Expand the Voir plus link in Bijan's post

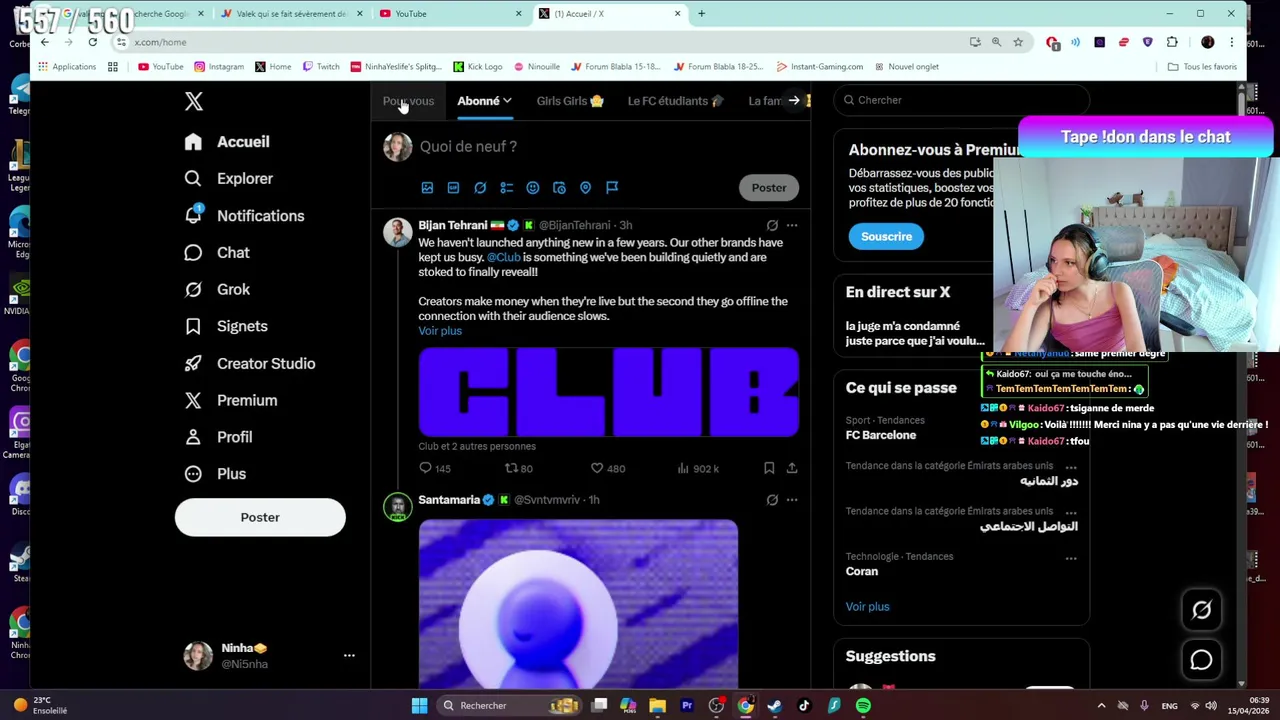(x=440, y=331)
